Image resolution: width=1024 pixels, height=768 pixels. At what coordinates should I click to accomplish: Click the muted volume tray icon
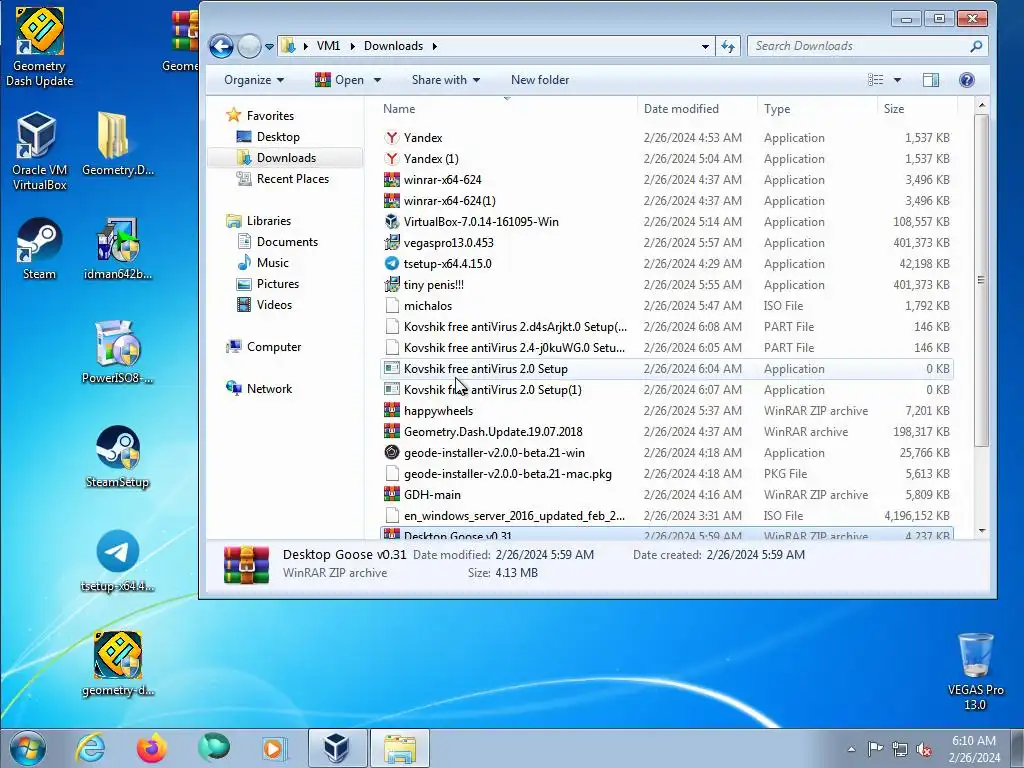924,749
